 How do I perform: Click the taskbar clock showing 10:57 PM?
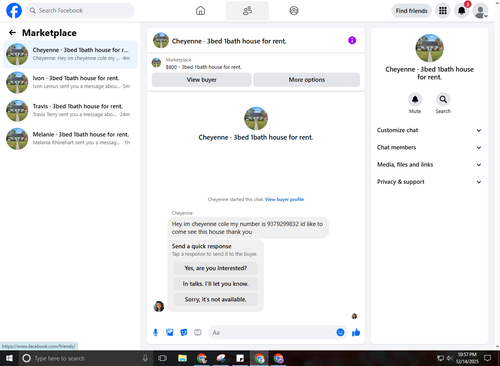(467, 358)
